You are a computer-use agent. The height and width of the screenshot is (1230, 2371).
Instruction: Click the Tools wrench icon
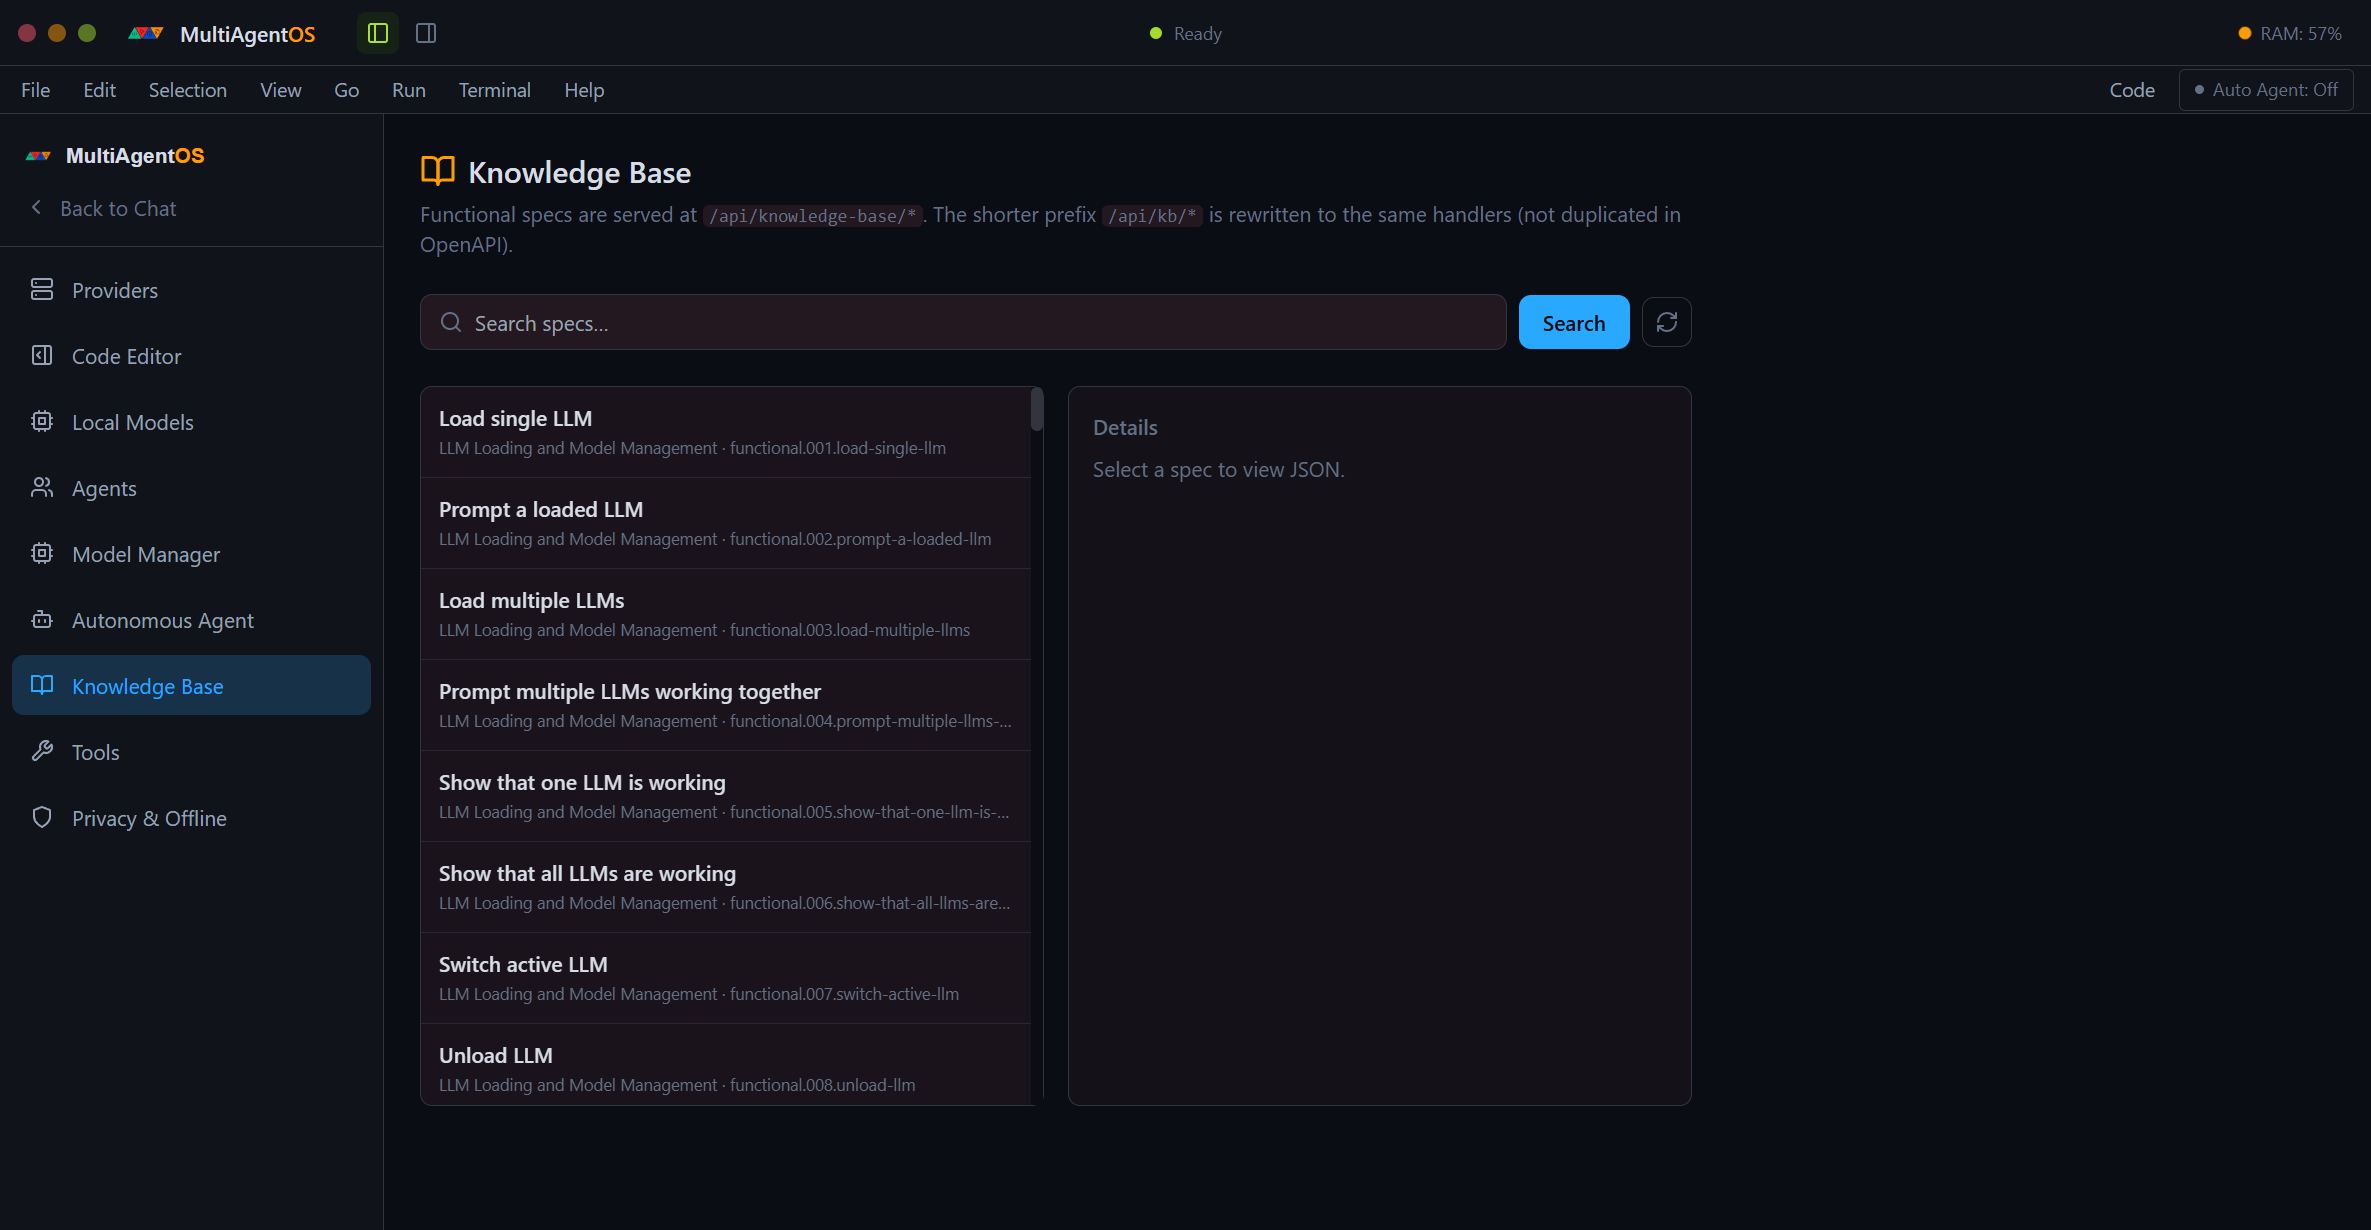point(42,751)
